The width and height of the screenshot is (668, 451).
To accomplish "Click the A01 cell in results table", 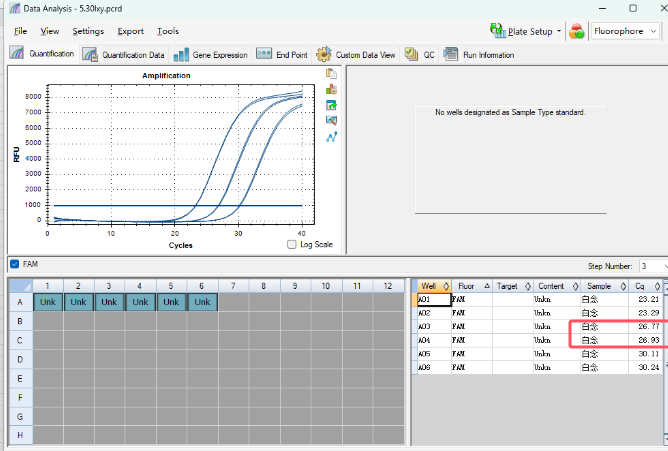I will pos(434,299).
